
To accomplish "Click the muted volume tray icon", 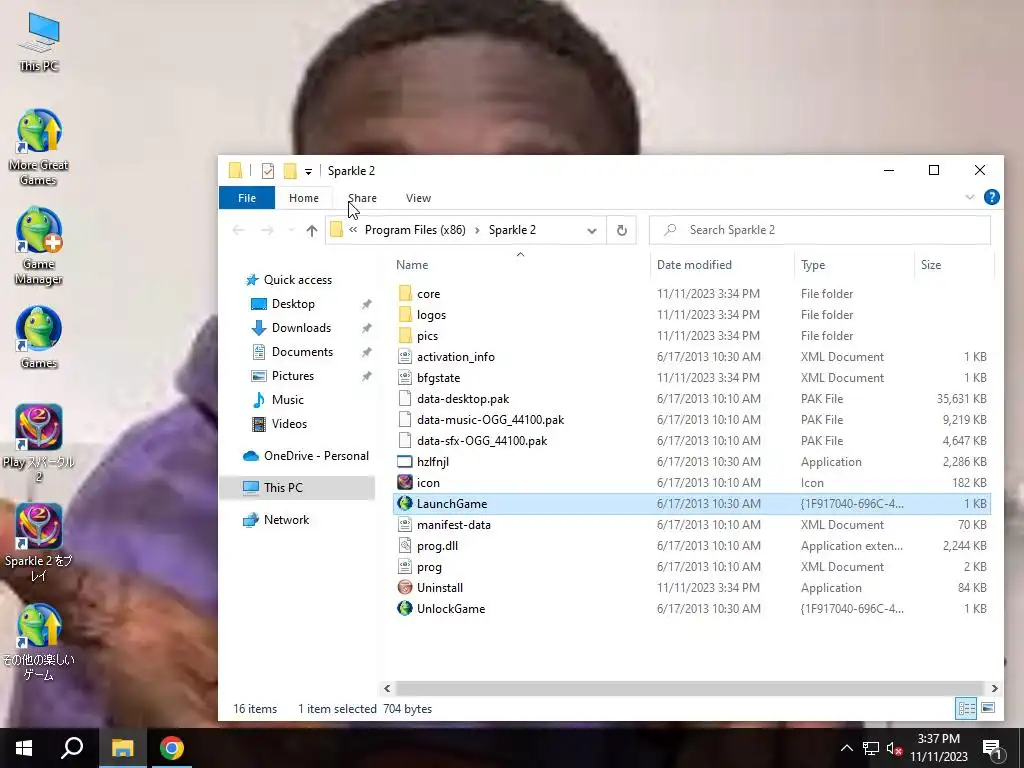I will click(x=895, y=748).
